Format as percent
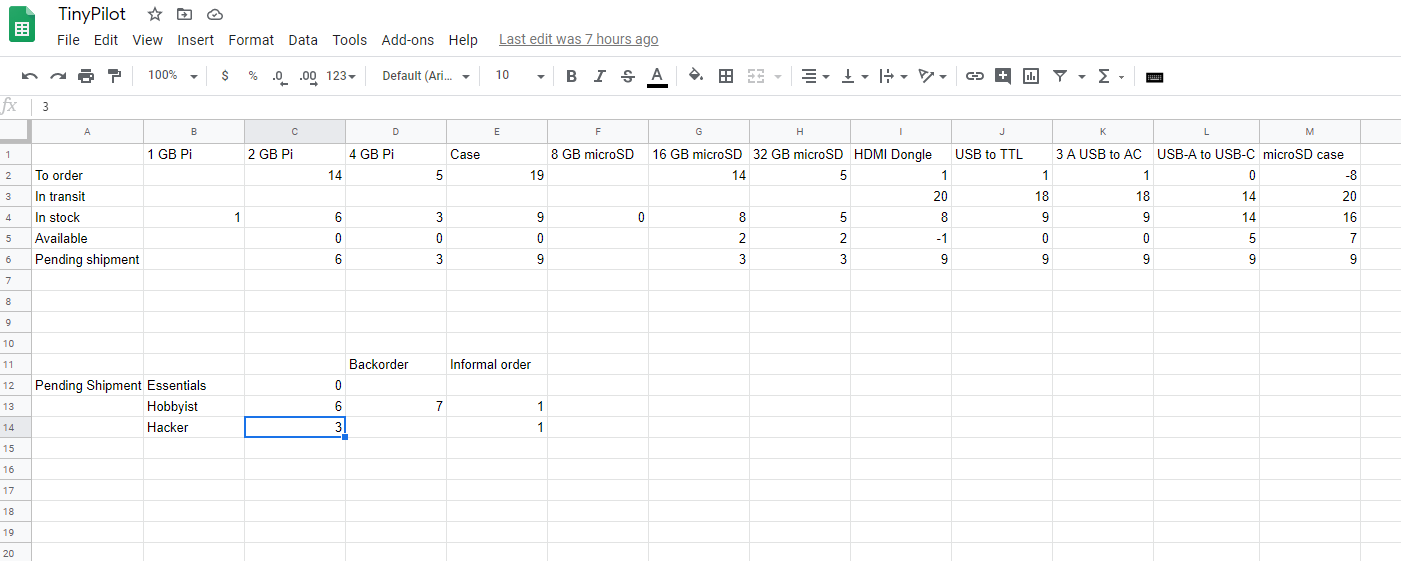Viewport: 1401px width, 561px height. pos(253,76)
